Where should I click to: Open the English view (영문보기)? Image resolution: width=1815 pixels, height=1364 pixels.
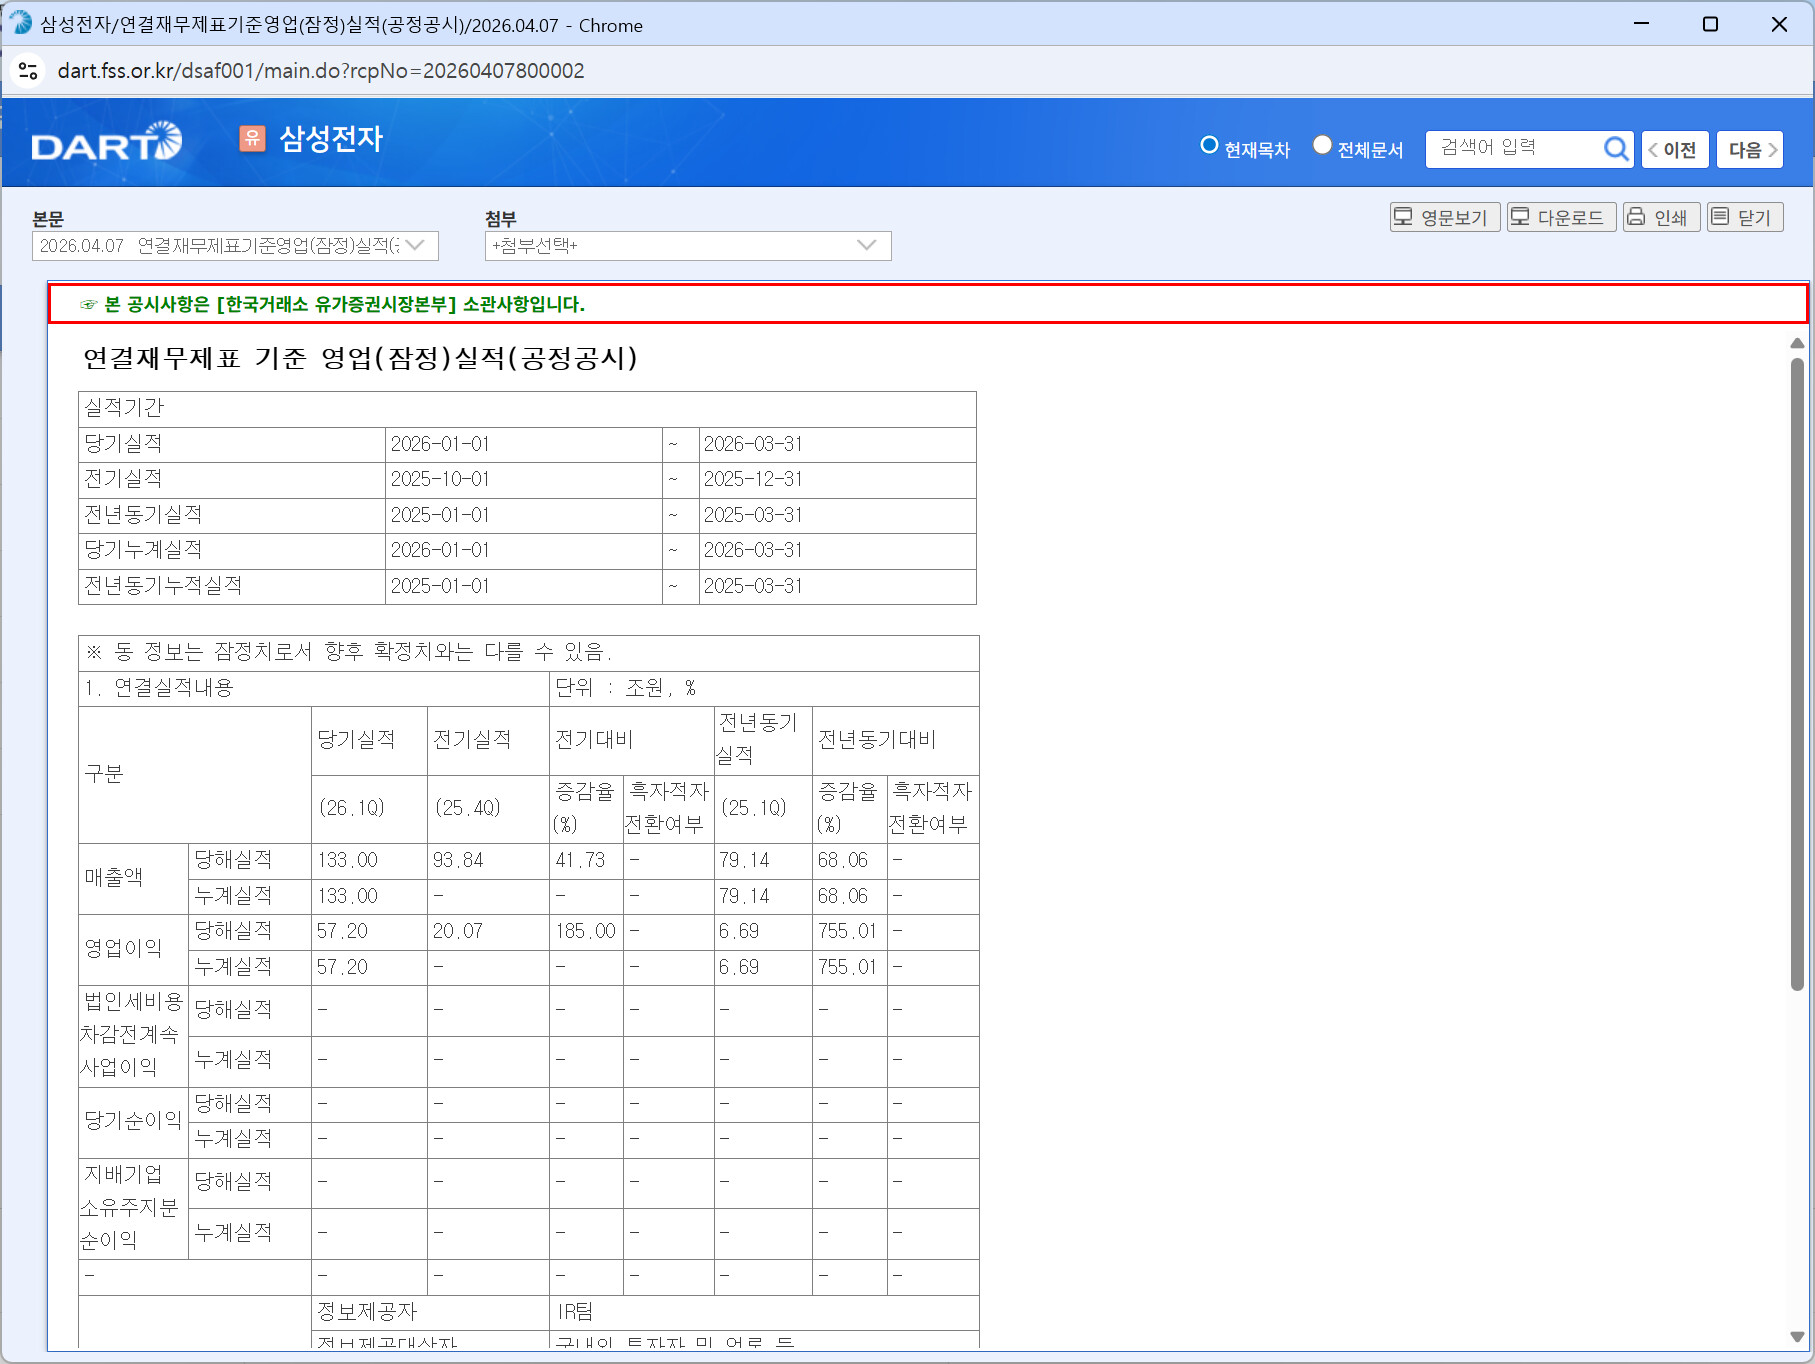coord(1443,217)
